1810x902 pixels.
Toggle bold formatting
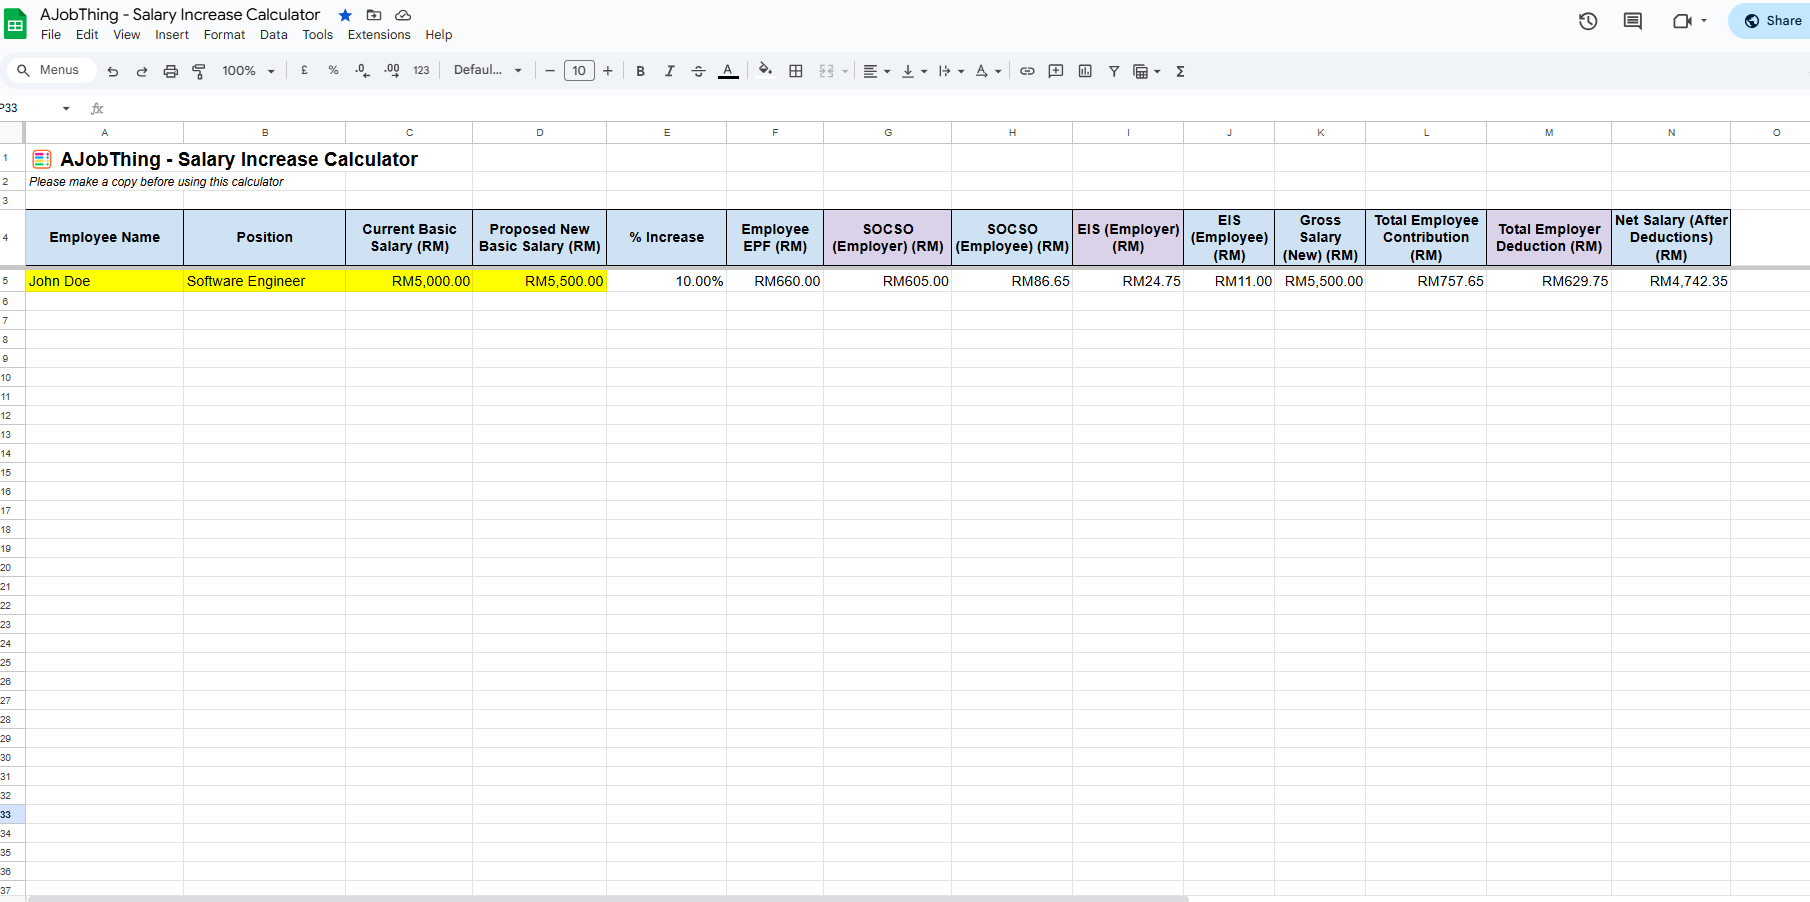[x=641, y=71]
